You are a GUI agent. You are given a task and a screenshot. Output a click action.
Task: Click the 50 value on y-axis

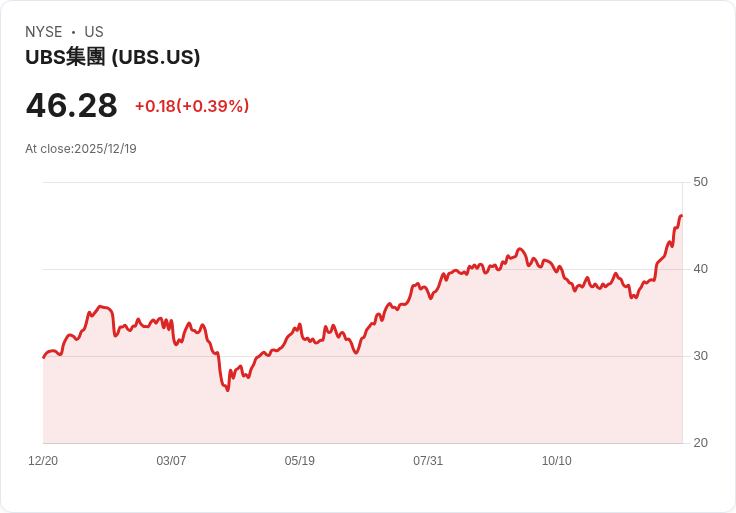point(700,182)
